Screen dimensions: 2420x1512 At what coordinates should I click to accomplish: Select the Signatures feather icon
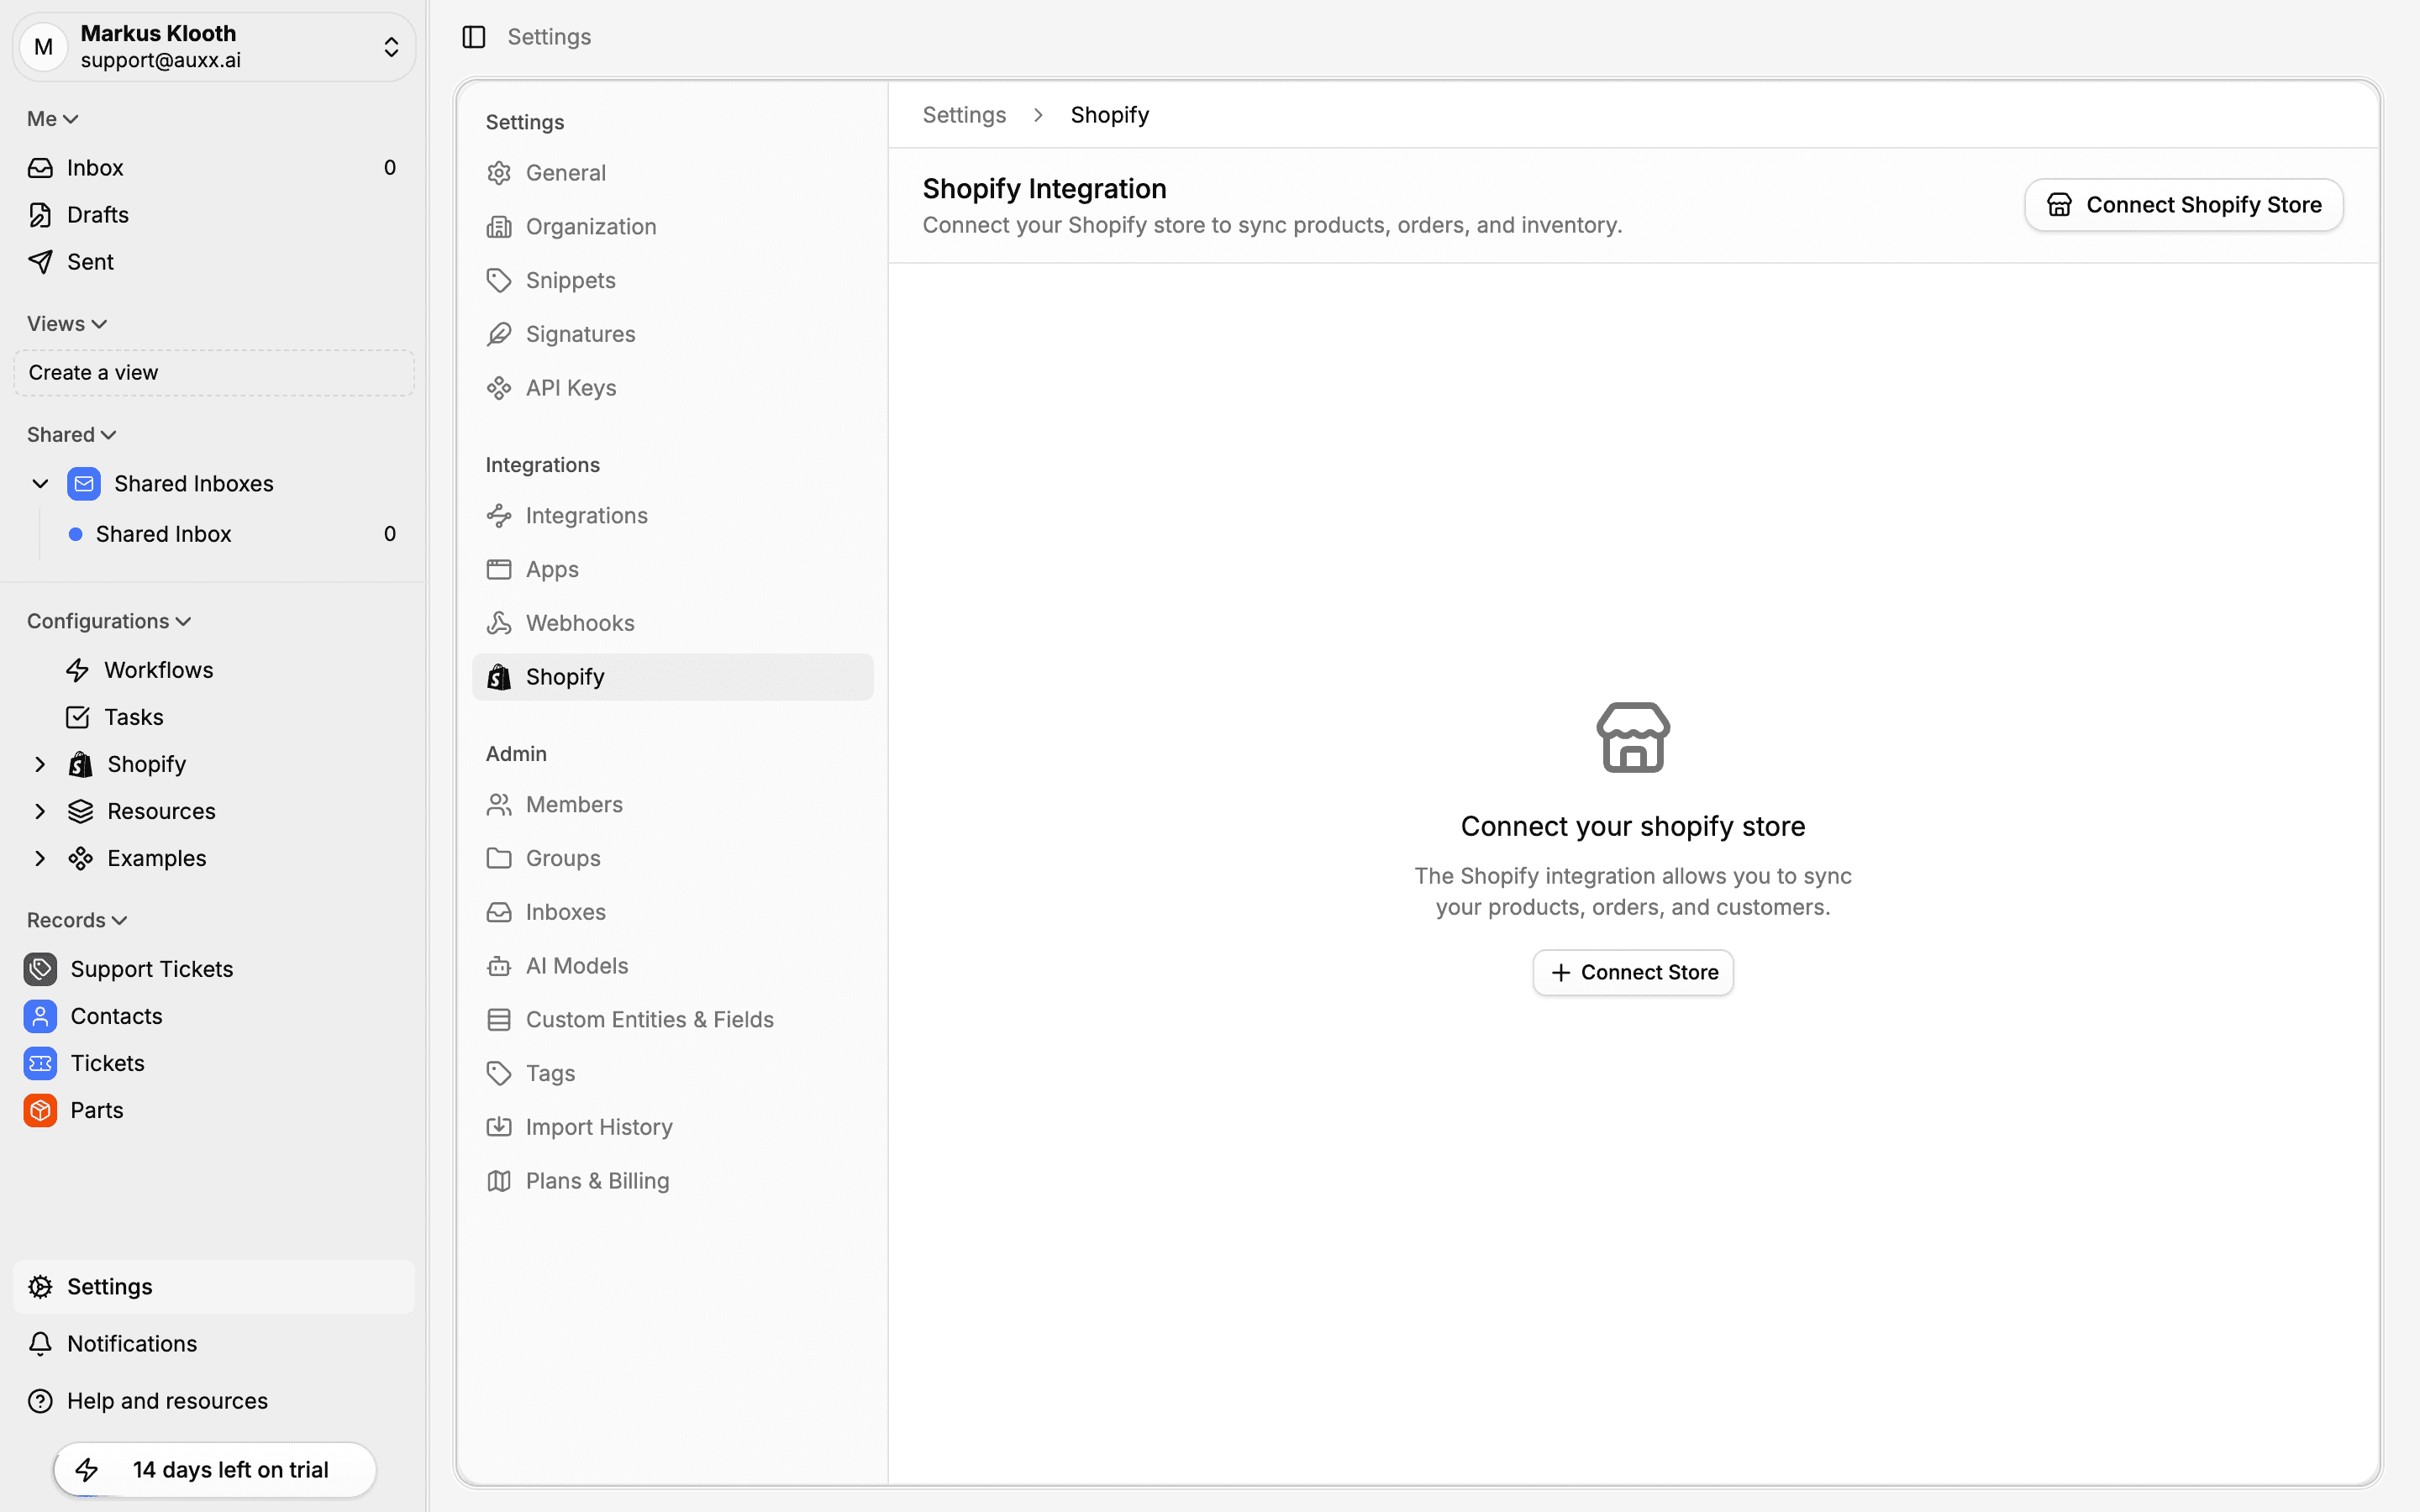pos(499,334)
